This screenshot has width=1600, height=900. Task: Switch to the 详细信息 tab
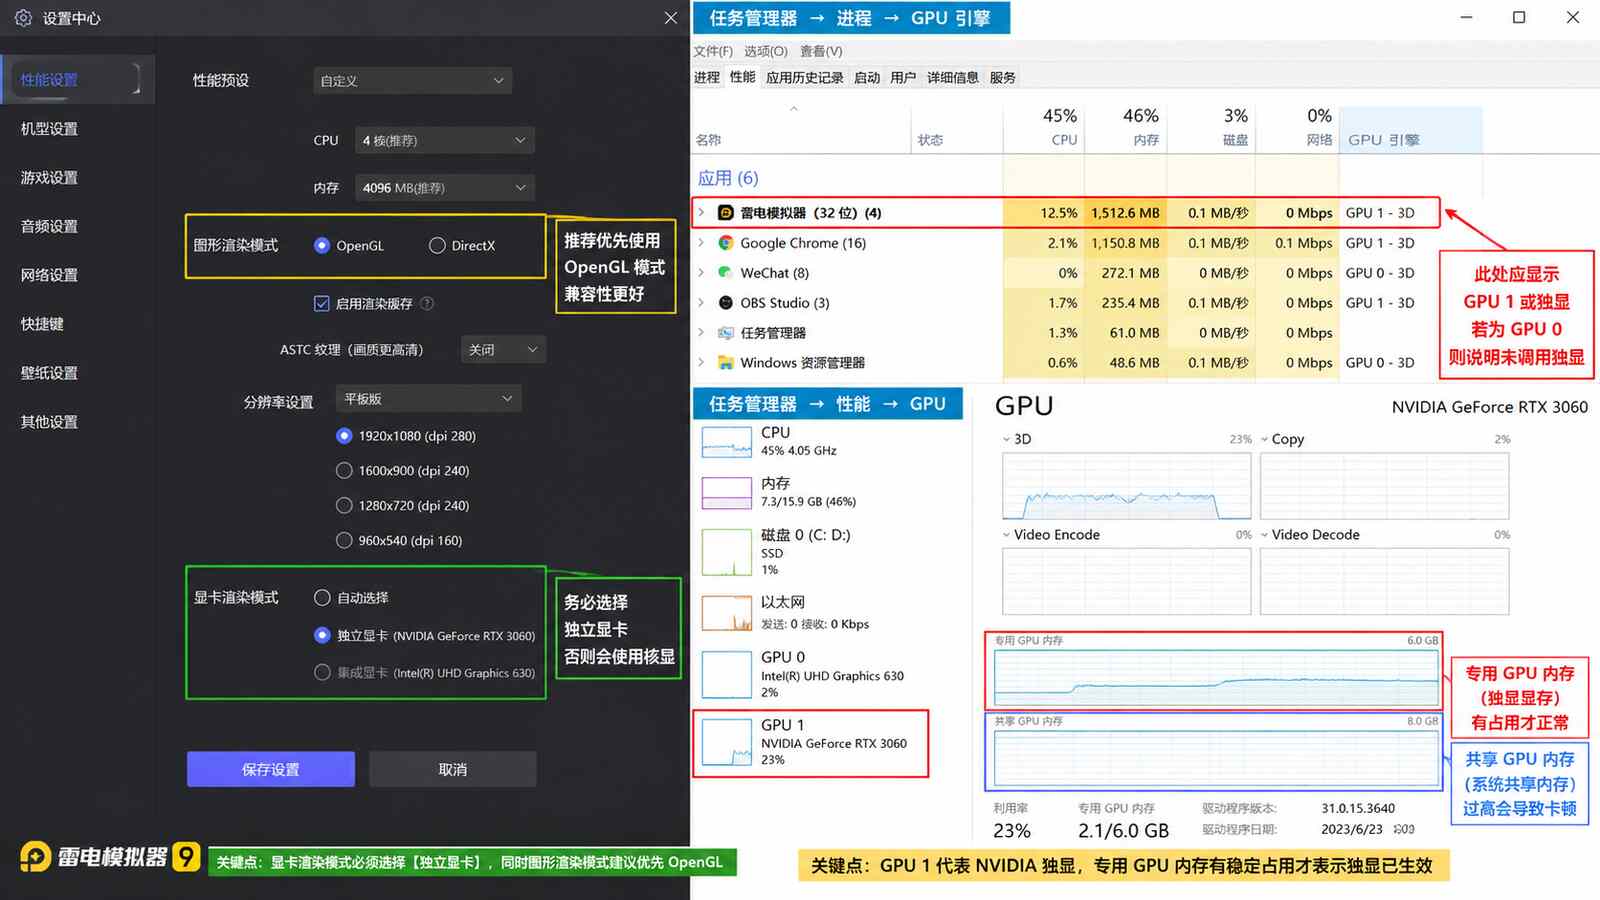coord(953,77)
